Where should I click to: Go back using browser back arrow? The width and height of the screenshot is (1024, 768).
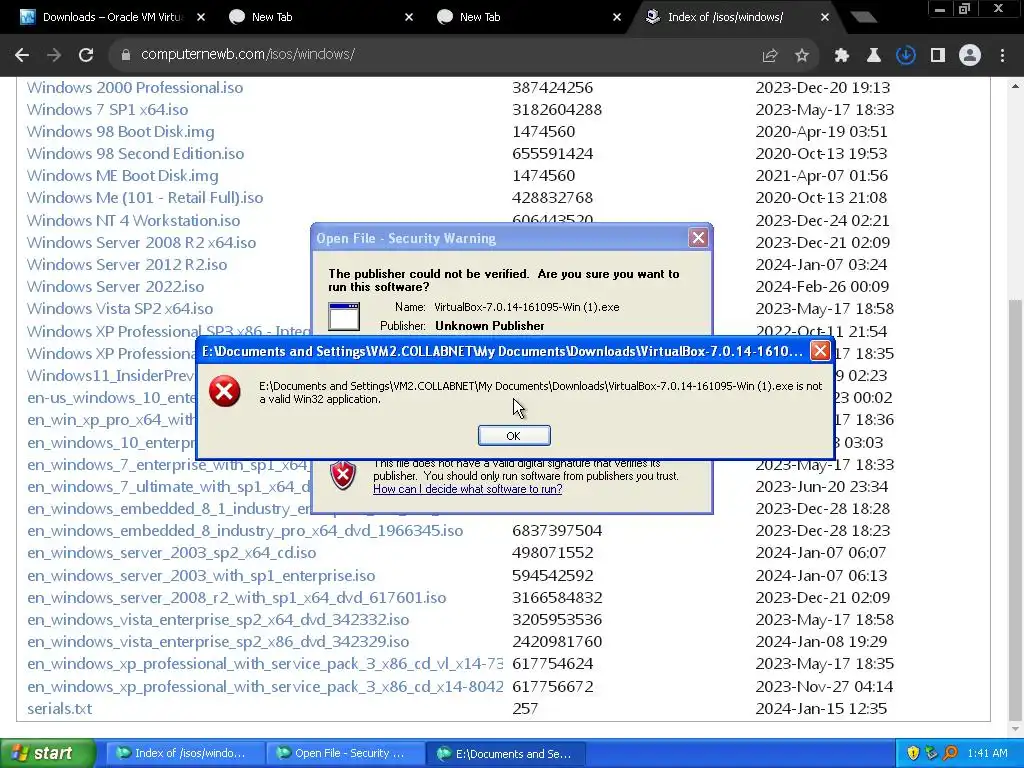22,55
